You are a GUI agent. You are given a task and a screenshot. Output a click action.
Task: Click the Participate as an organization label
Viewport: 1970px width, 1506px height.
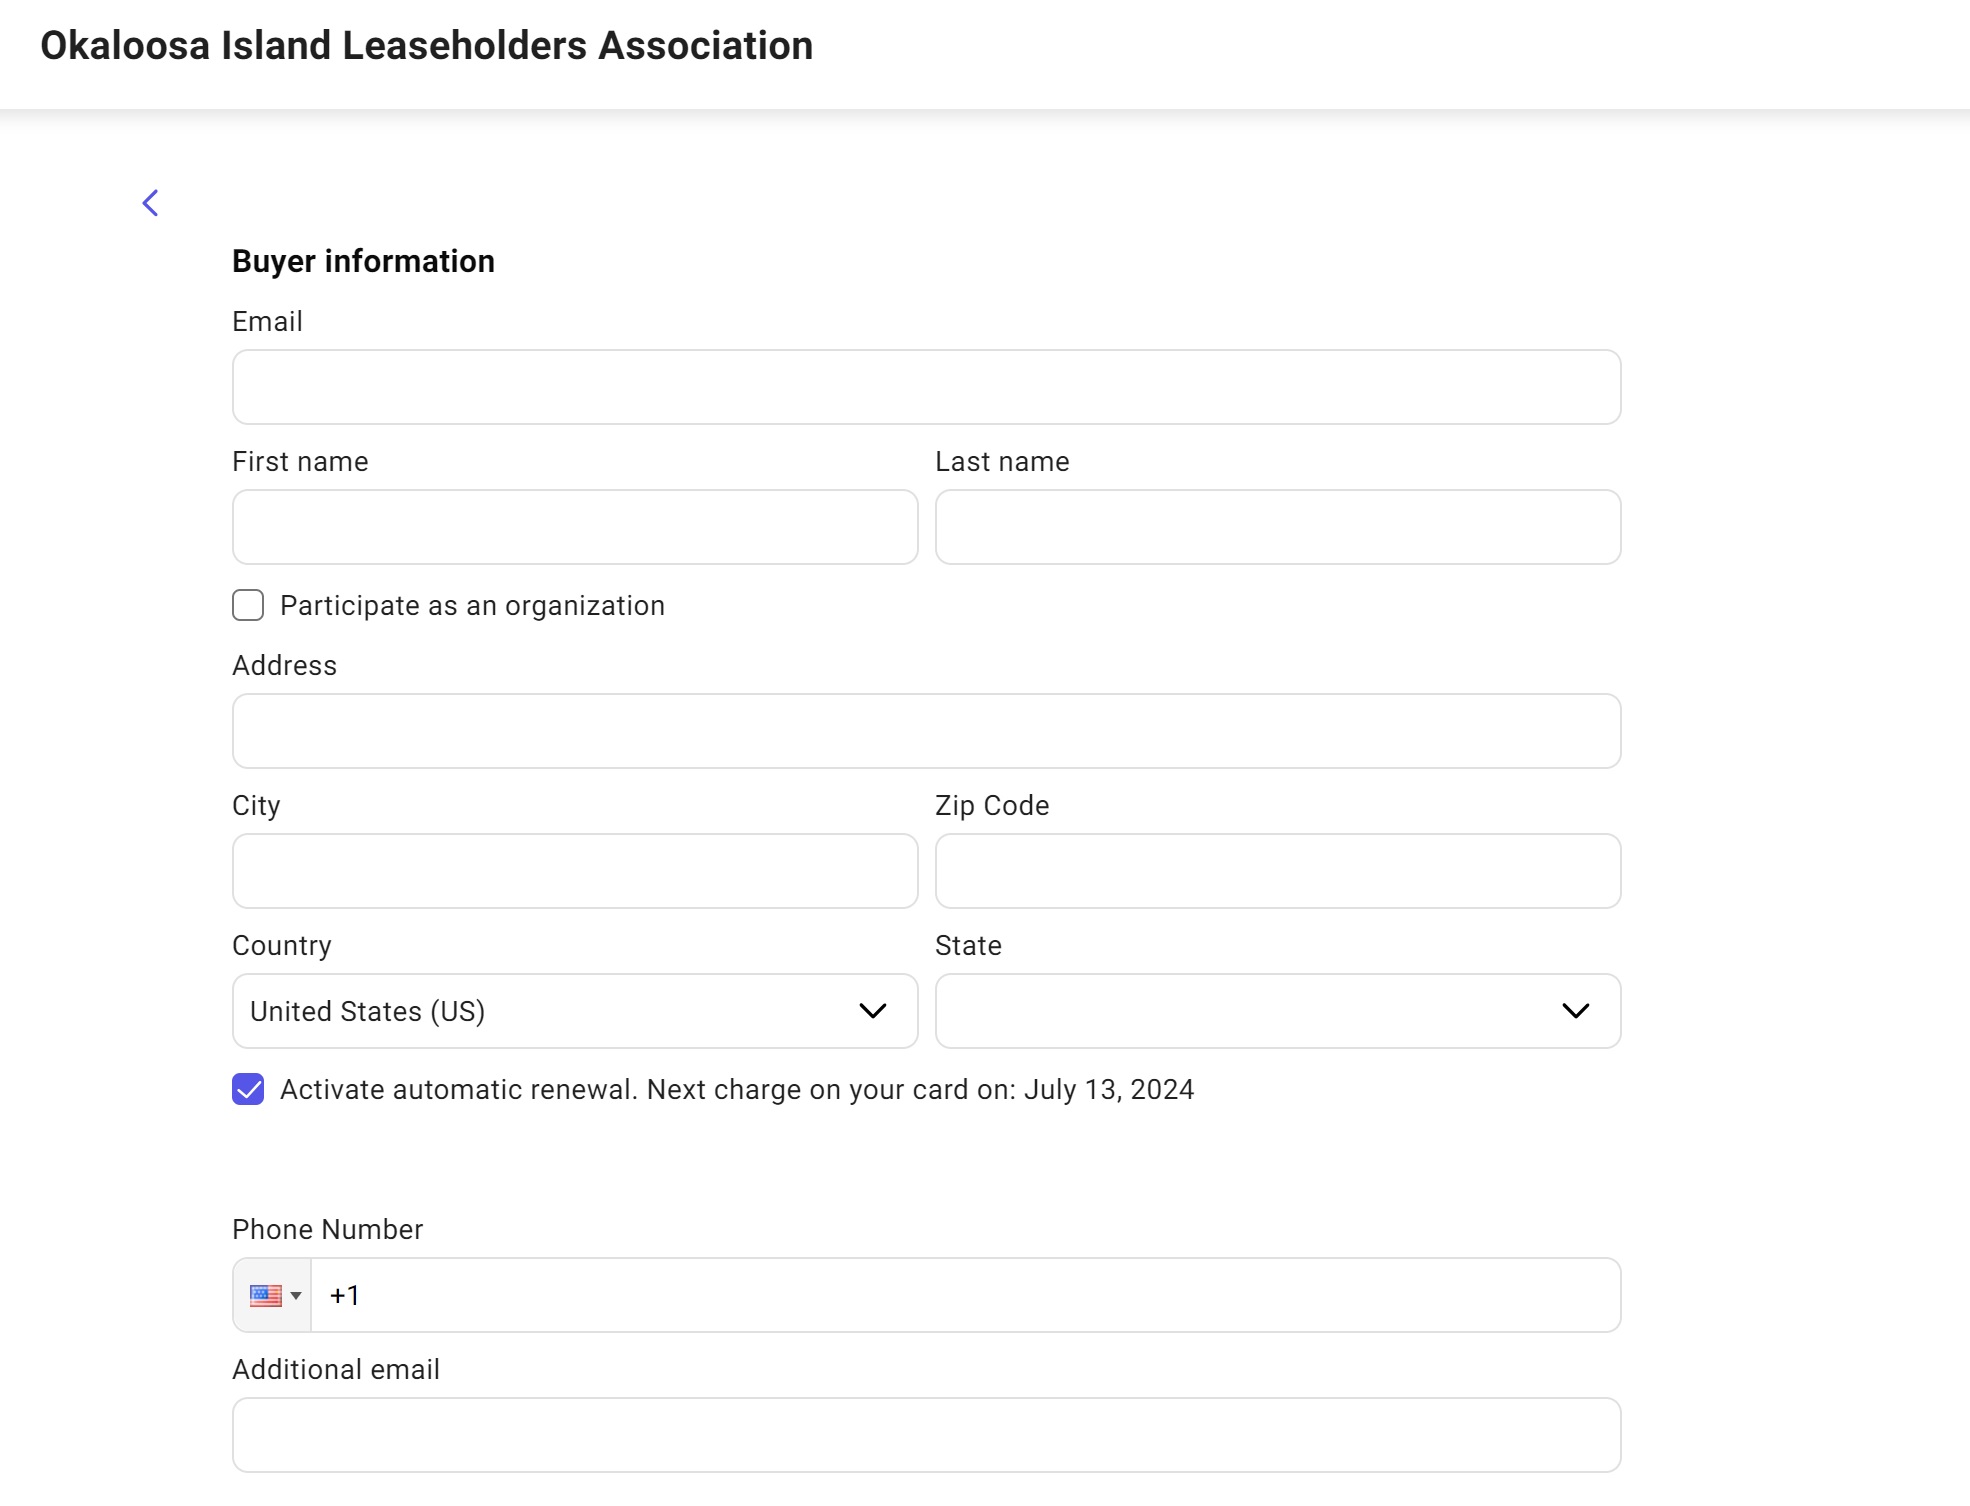click(472, 606)
